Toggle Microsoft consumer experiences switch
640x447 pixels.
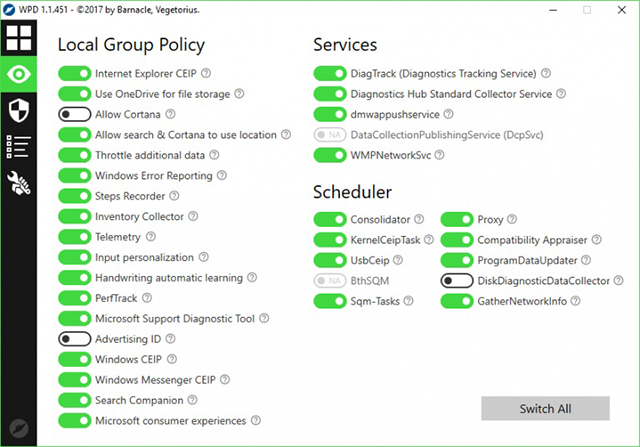(75, 420)
